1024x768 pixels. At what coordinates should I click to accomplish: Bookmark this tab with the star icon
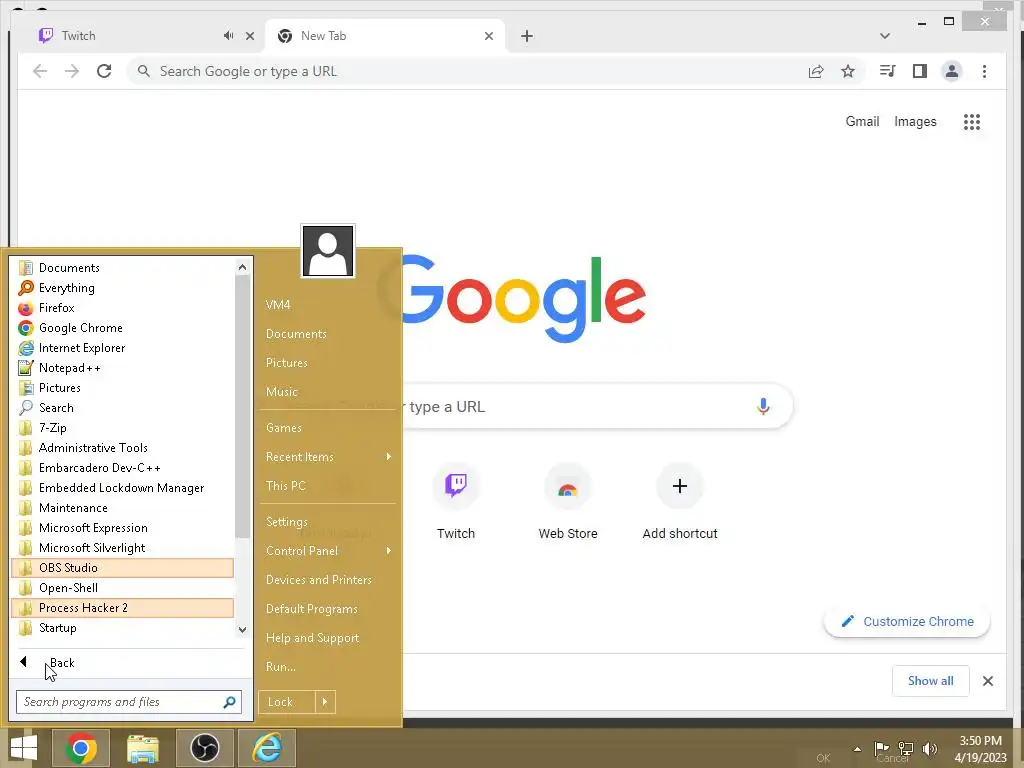click(x=848, y=71)
